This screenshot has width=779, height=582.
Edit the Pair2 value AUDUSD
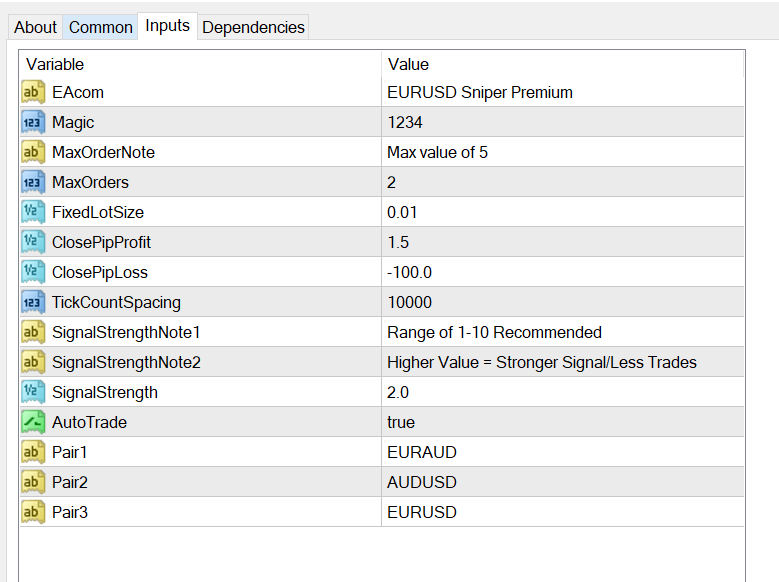(x=563, y=482)
